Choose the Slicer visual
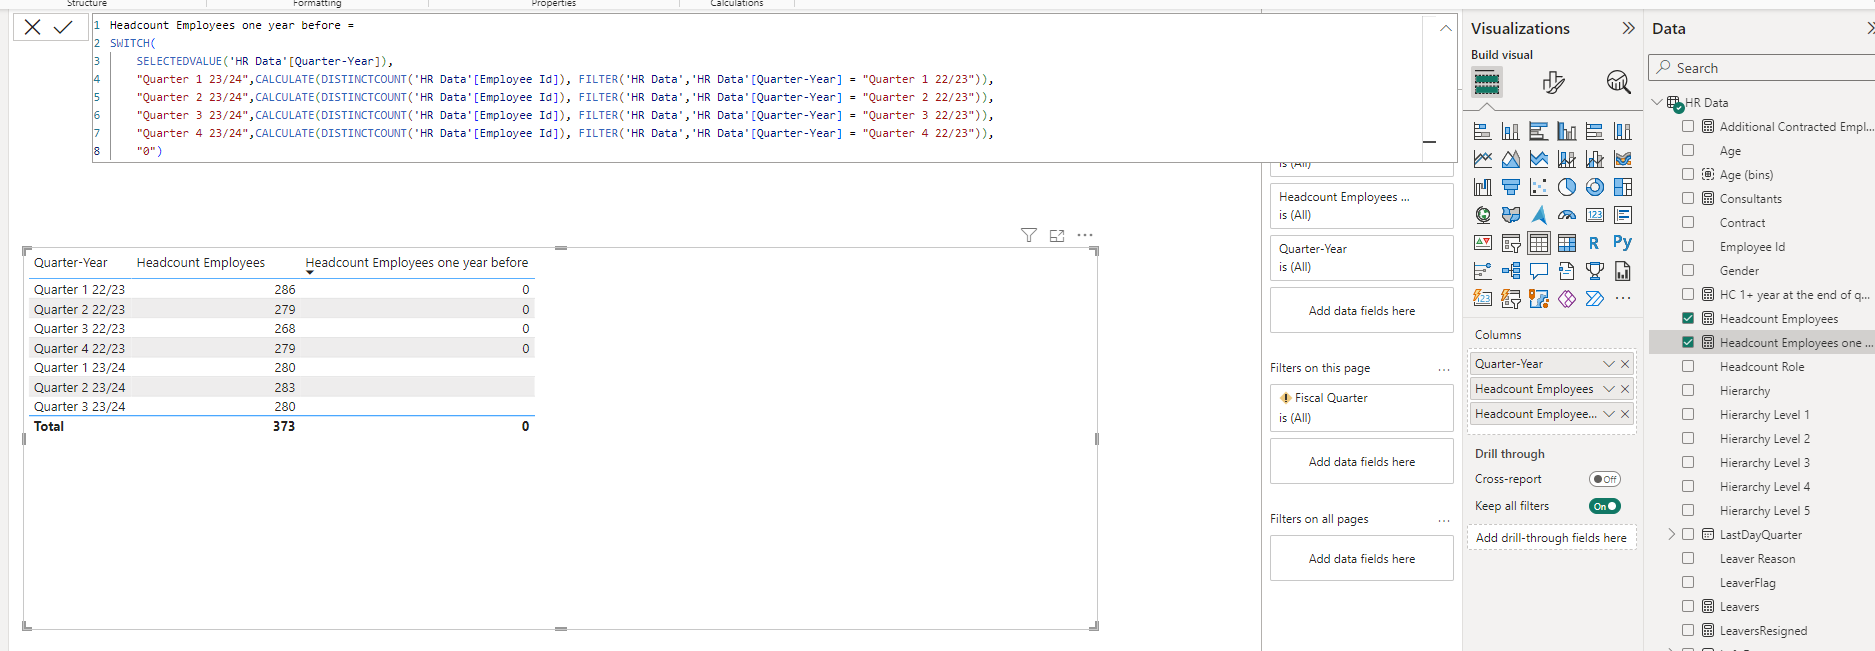 1511,243
